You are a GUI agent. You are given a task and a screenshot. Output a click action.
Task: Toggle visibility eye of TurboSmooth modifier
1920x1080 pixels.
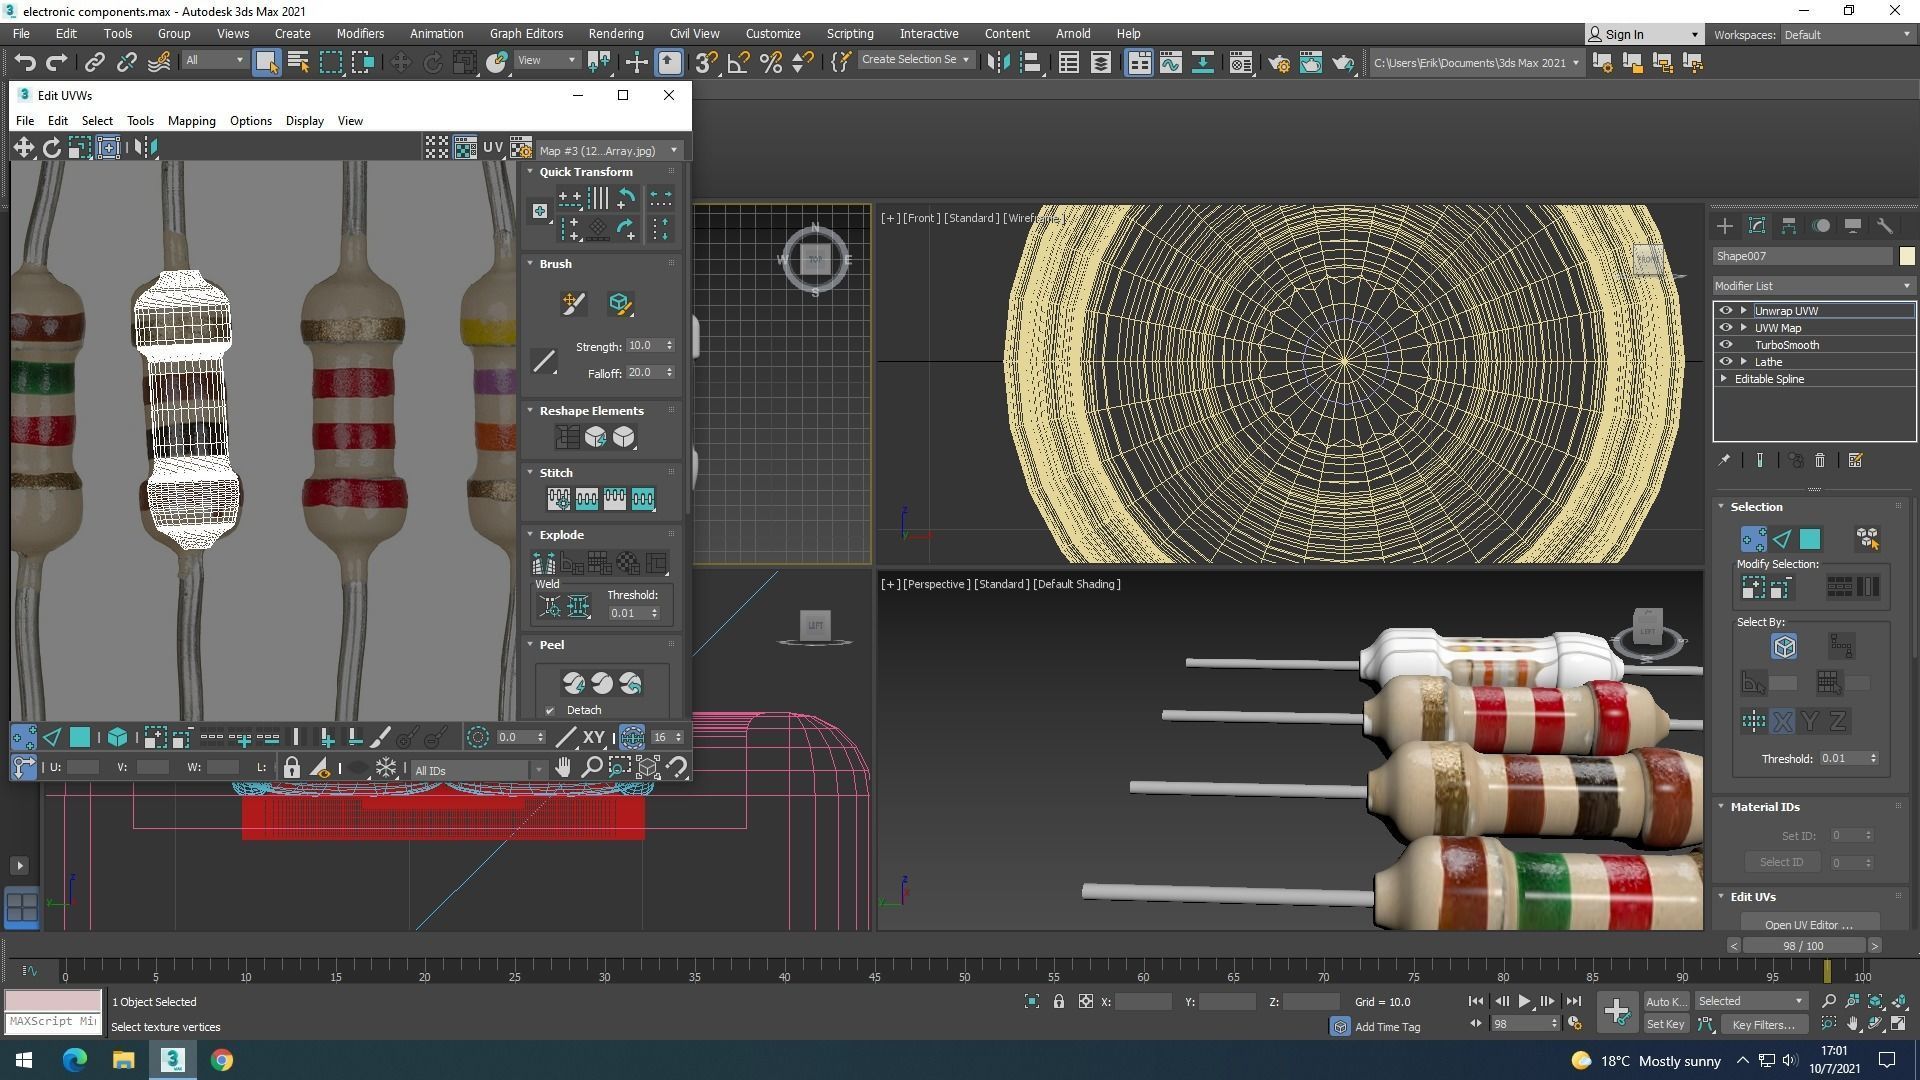coord(1725,345)
